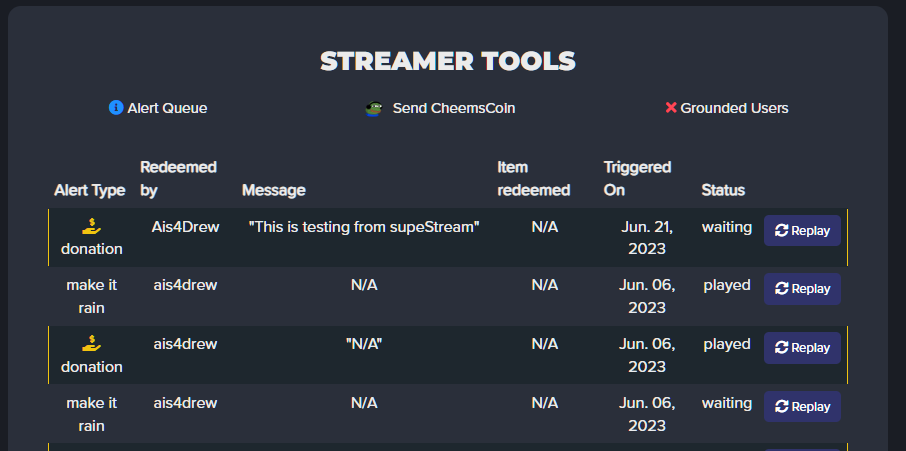Viewport: 906px width, 451px height.
Task: Click the Alert Type column header
Action: click(x=90, y=190)
